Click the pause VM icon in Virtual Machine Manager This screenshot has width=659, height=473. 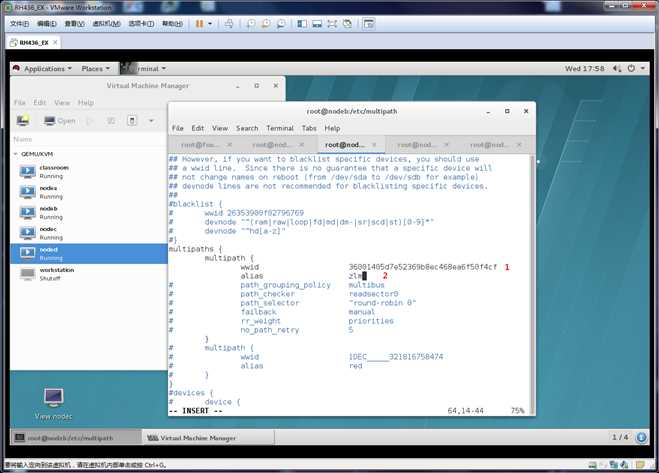click(x=111, y=121)
